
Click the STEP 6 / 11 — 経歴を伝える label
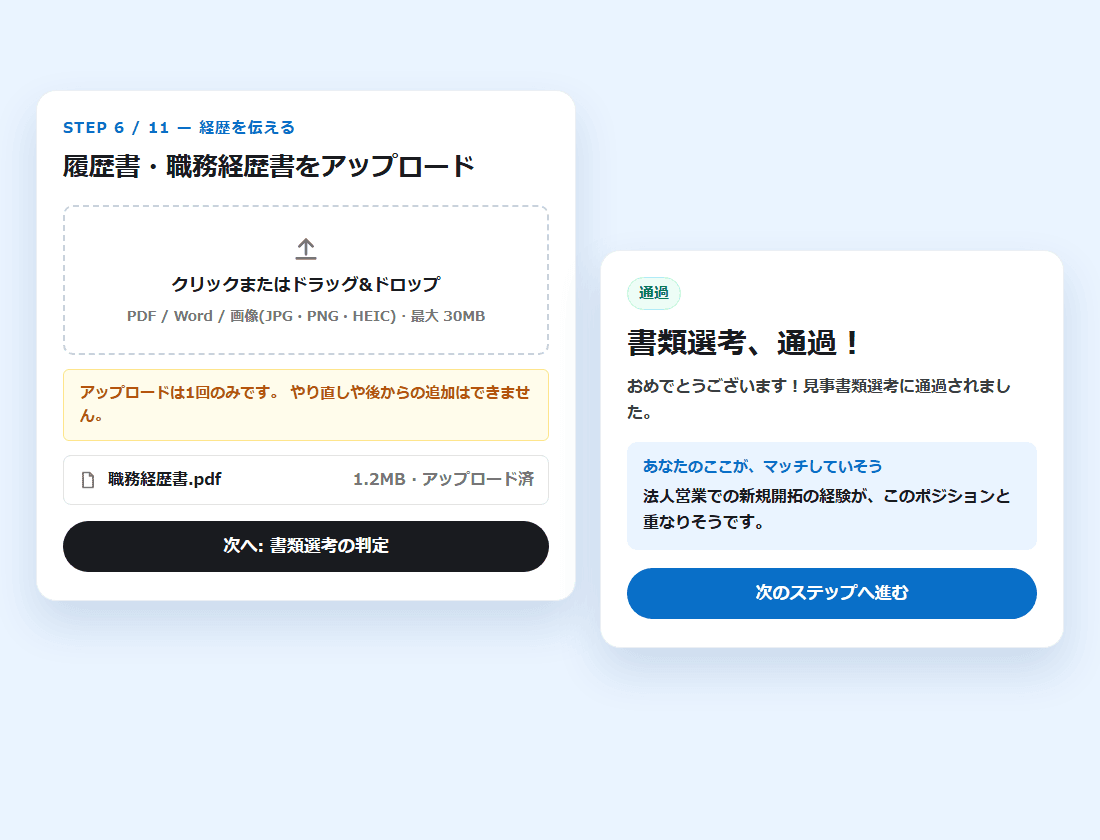pyautogui.click(x=179, y=128)
